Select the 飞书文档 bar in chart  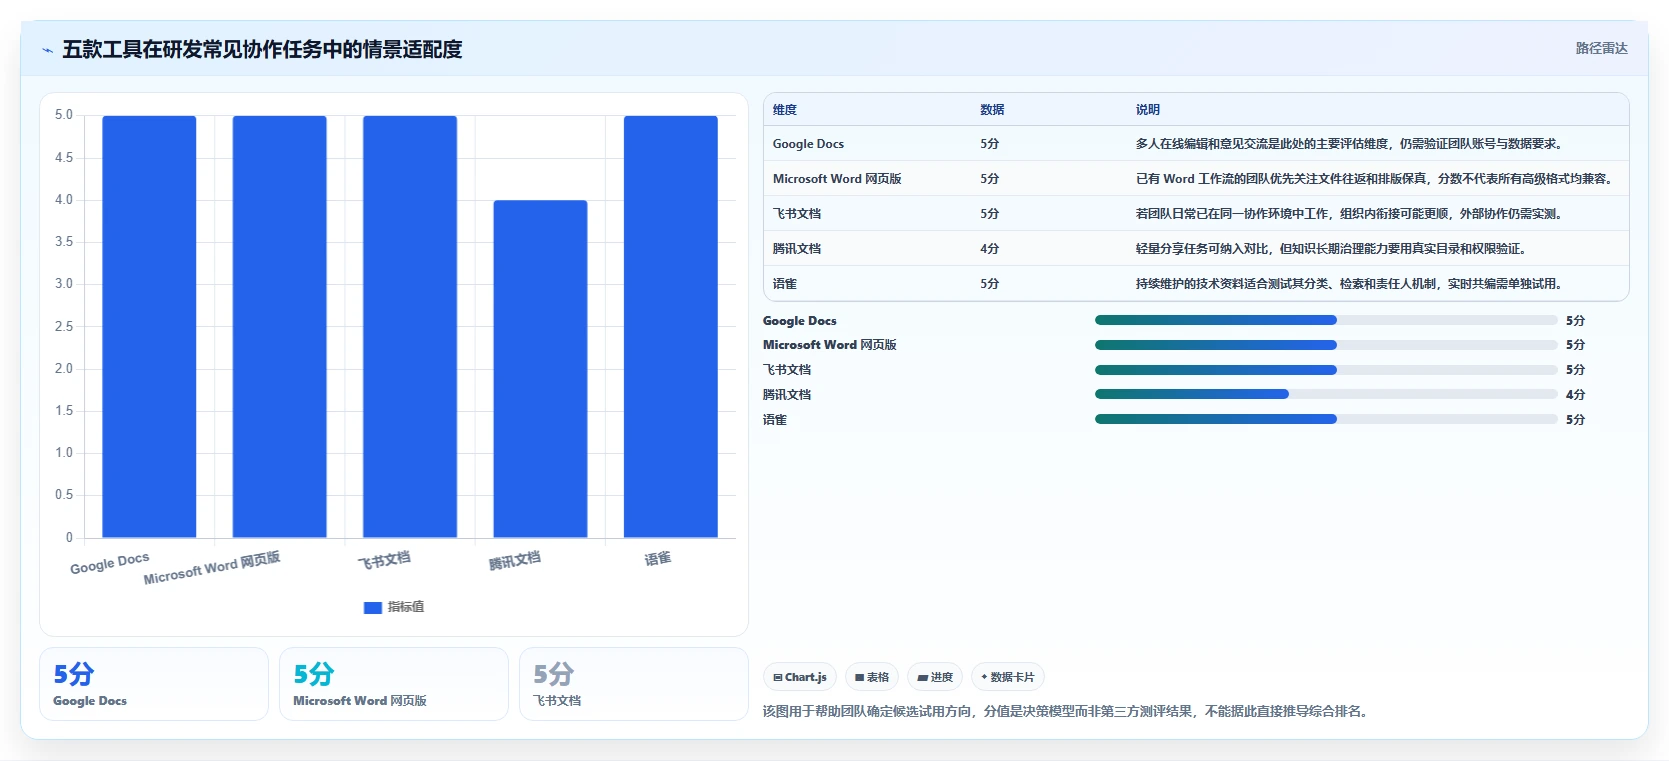click(x=410, y=327)
